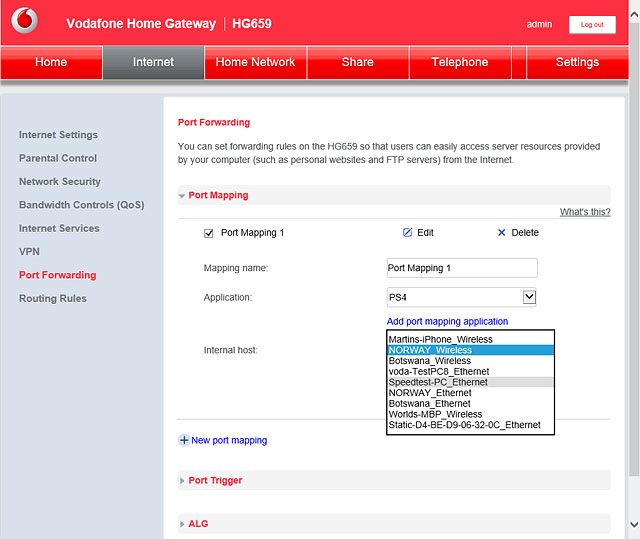Open the Telephone tab
This screenshot has height=539, width=640.
[x=460, y=62]
